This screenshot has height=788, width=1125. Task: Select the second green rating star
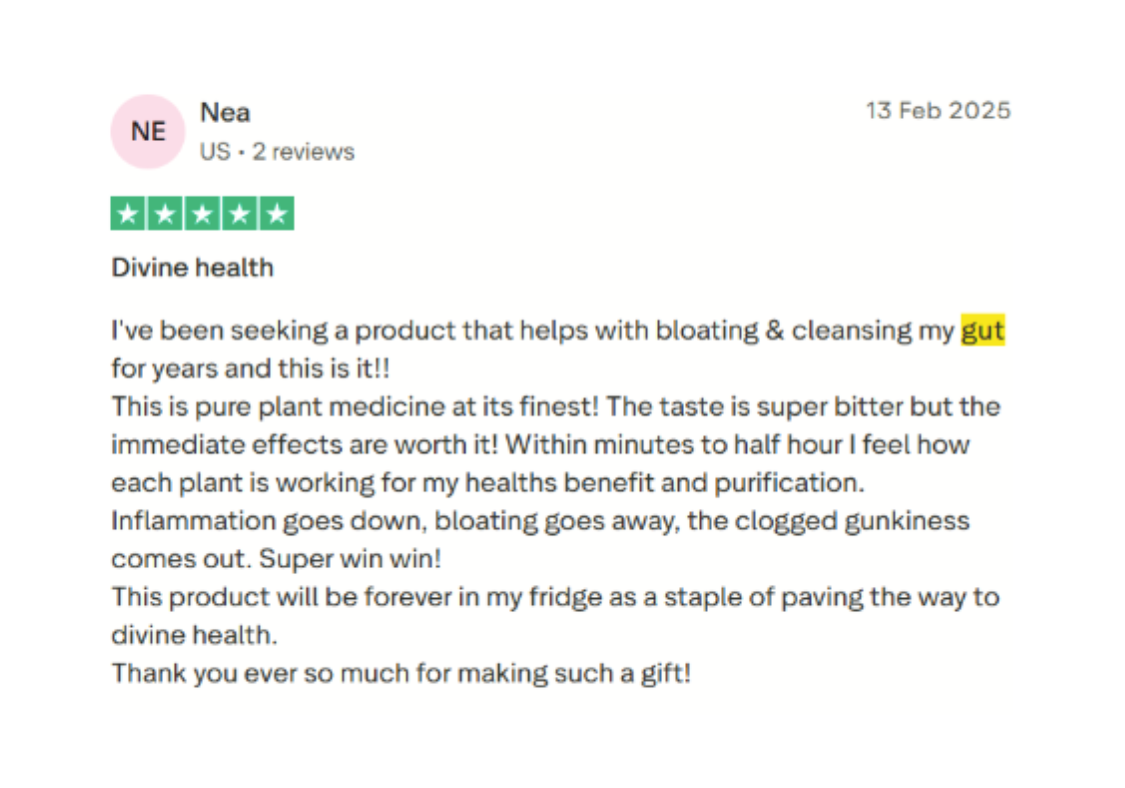(x=164, y=213)
